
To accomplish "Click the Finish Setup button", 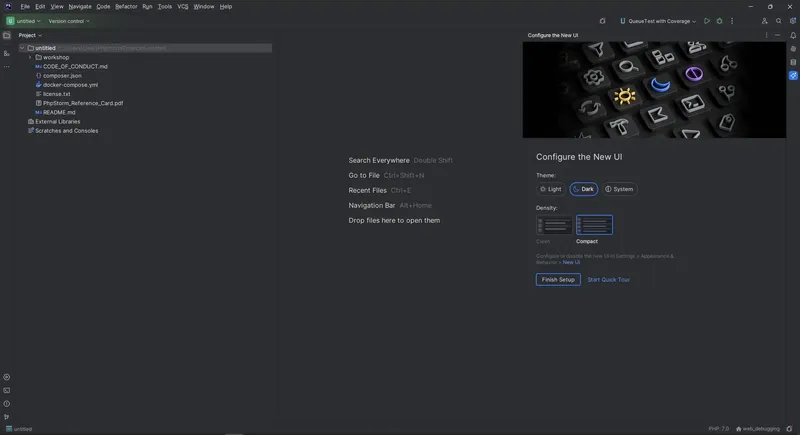I will click(558, 279).
